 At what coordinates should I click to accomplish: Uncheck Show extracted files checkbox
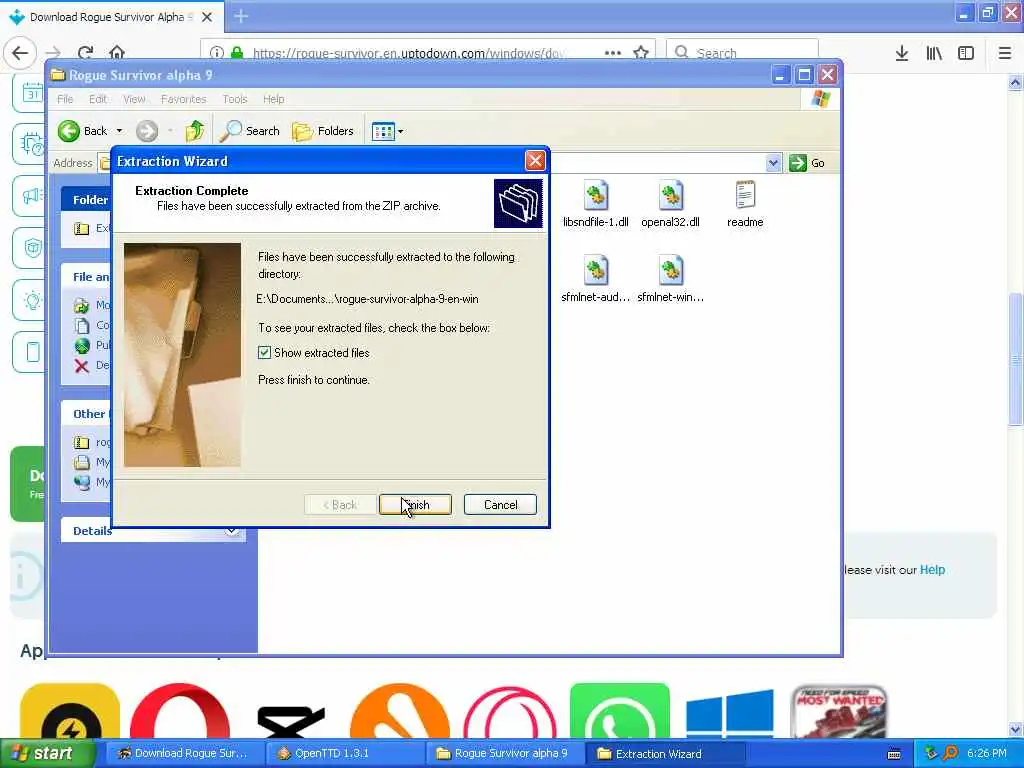pos(264,353)
